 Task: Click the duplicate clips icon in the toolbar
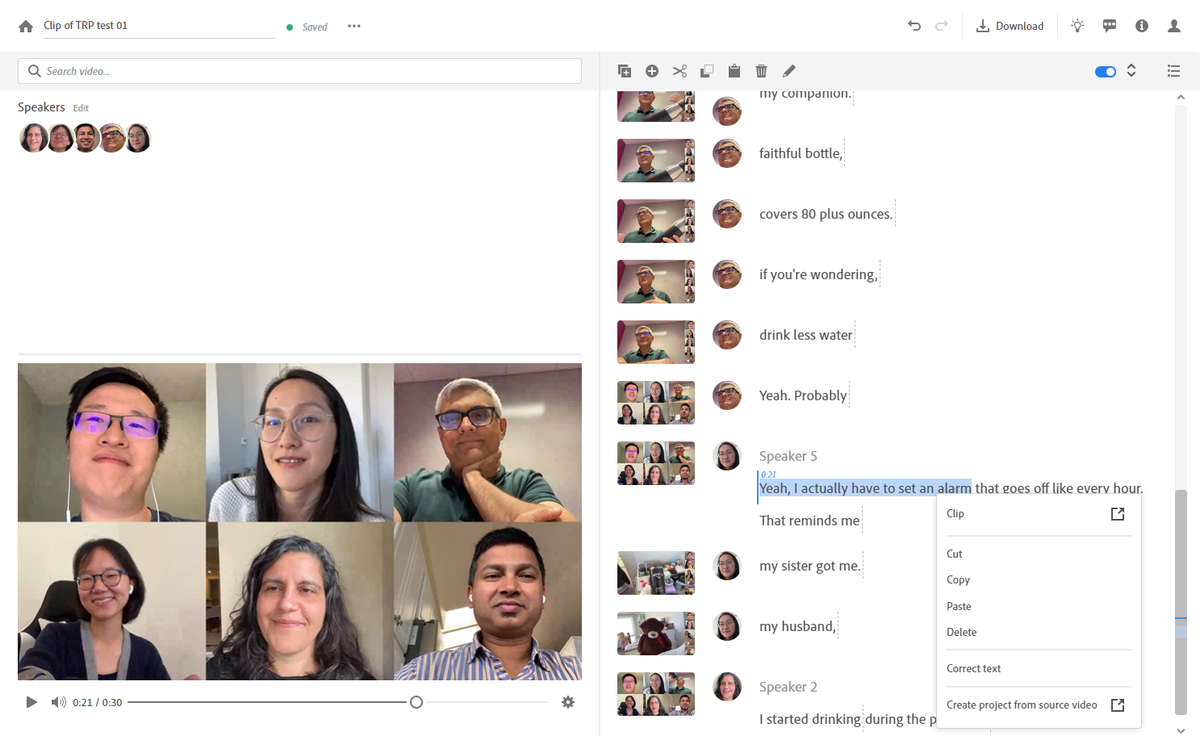pyautogui.click(x=624, y=71)
